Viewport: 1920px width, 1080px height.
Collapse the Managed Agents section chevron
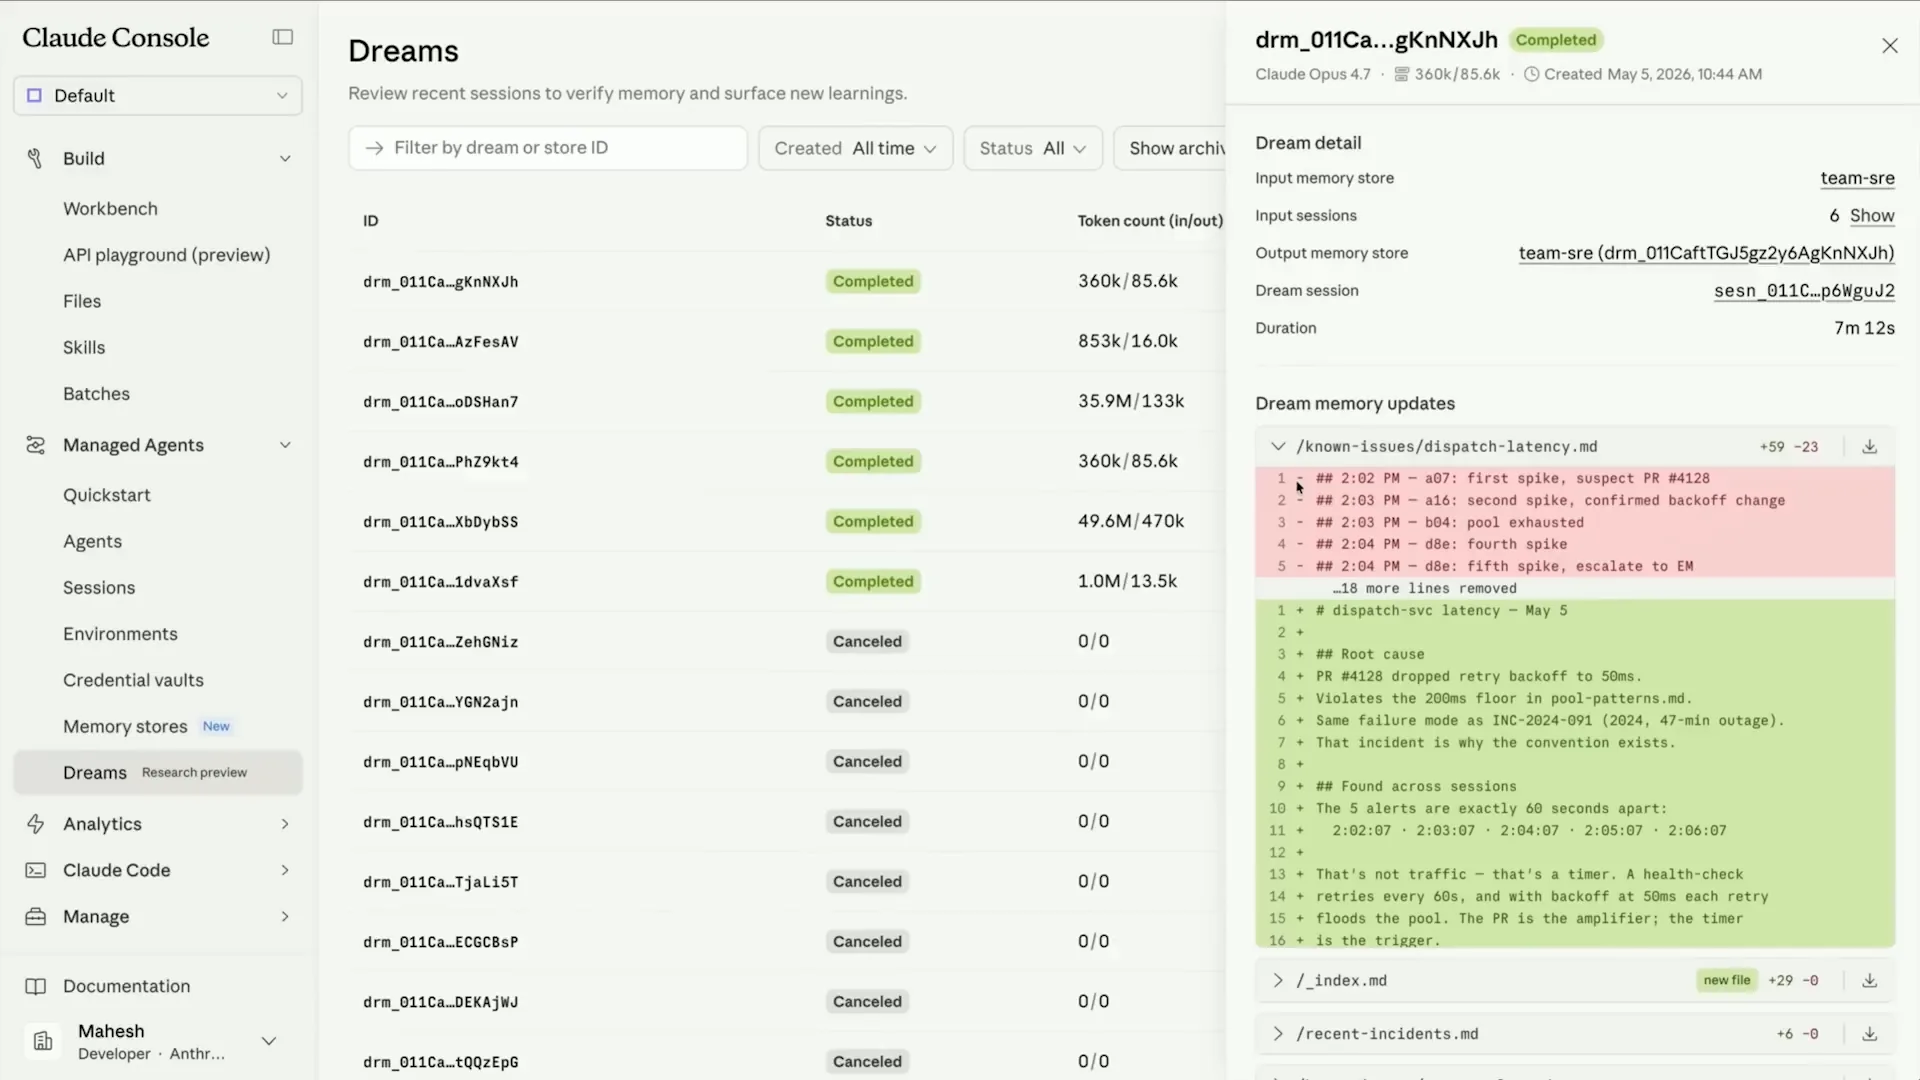(x=285, y=445)
